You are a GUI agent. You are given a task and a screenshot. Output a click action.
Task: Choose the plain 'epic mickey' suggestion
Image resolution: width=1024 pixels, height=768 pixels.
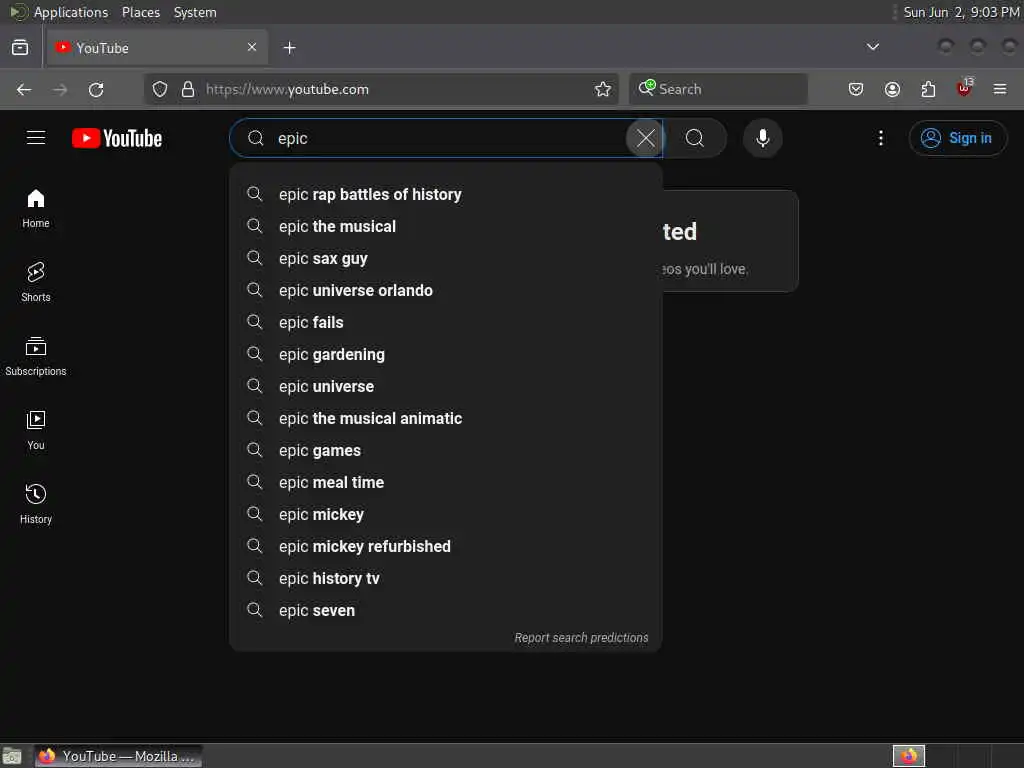tap(445, 515)
